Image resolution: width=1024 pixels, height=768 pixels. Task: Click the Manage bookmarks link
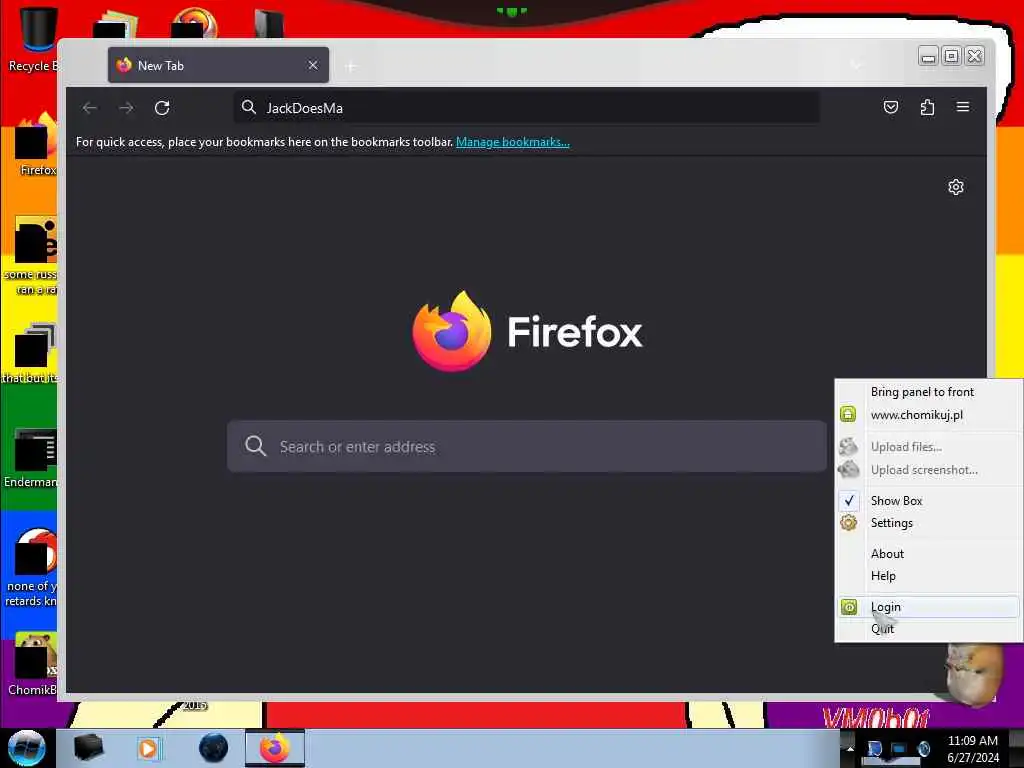[513, 142]
